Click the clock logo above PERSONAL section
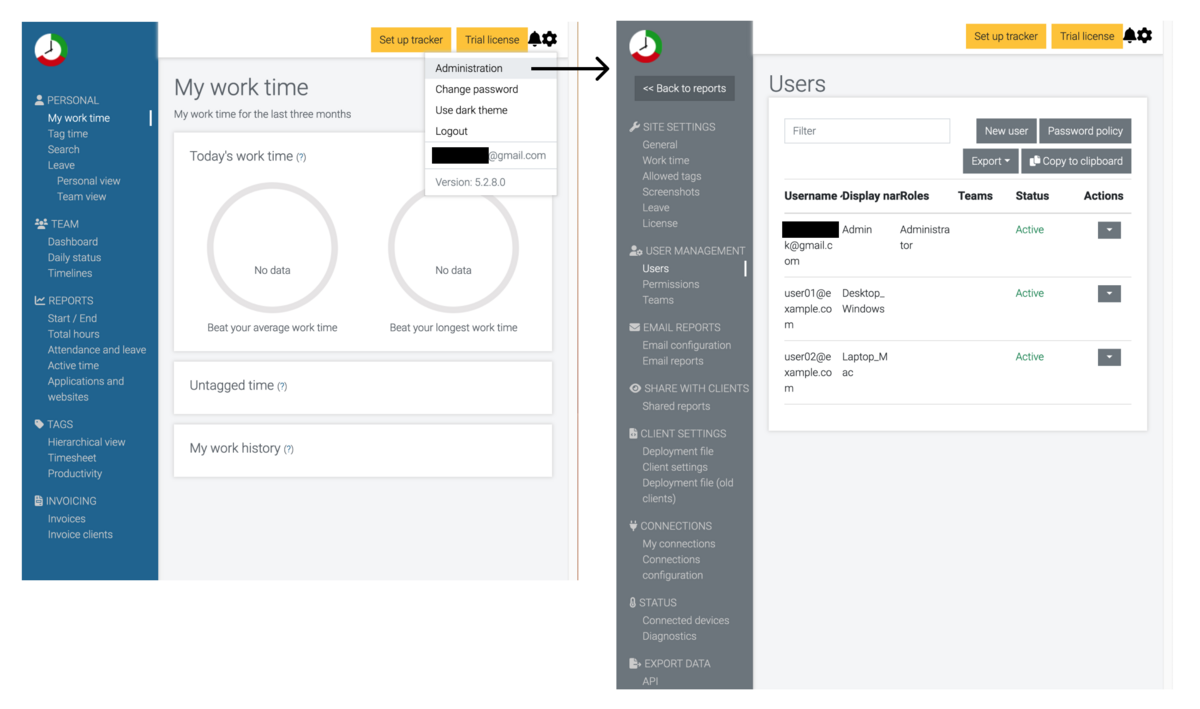The width and height of the screenshot is (1200, 709). (51, 49)
